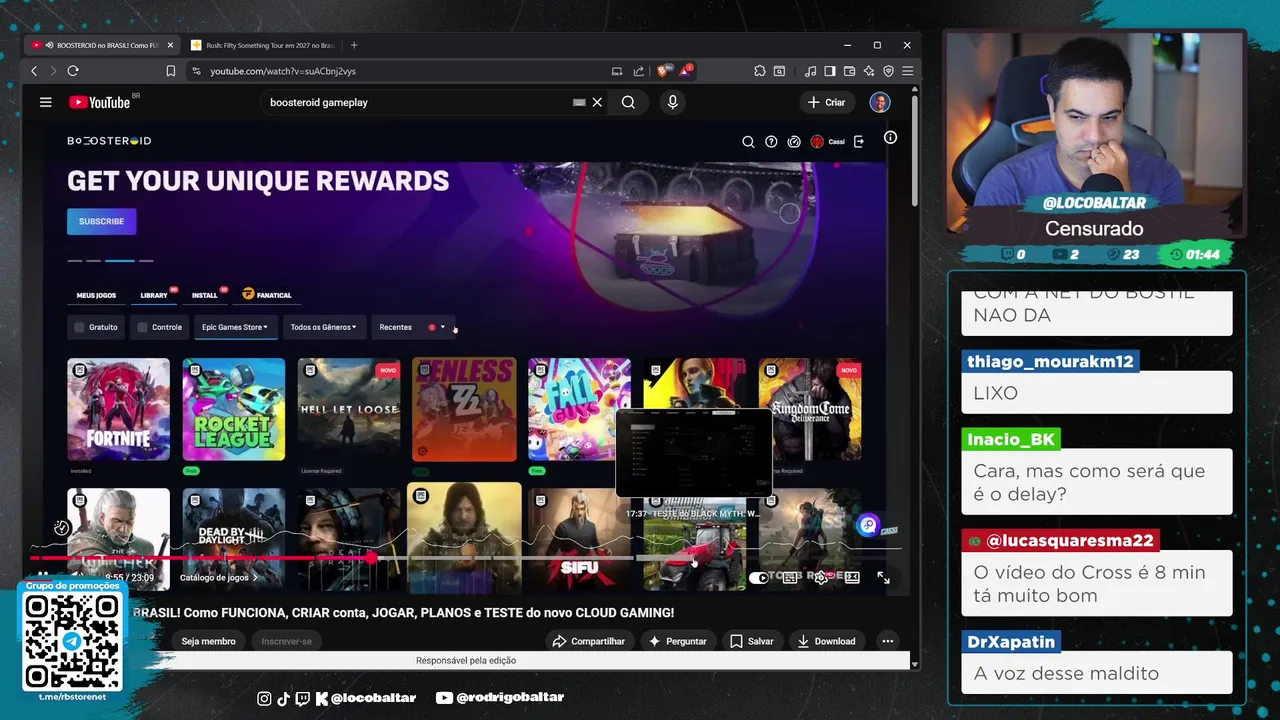1280x720 pixels.
Task: Select the Hell Let Loose game thumbnail
Action: click(x=349, y=409)
